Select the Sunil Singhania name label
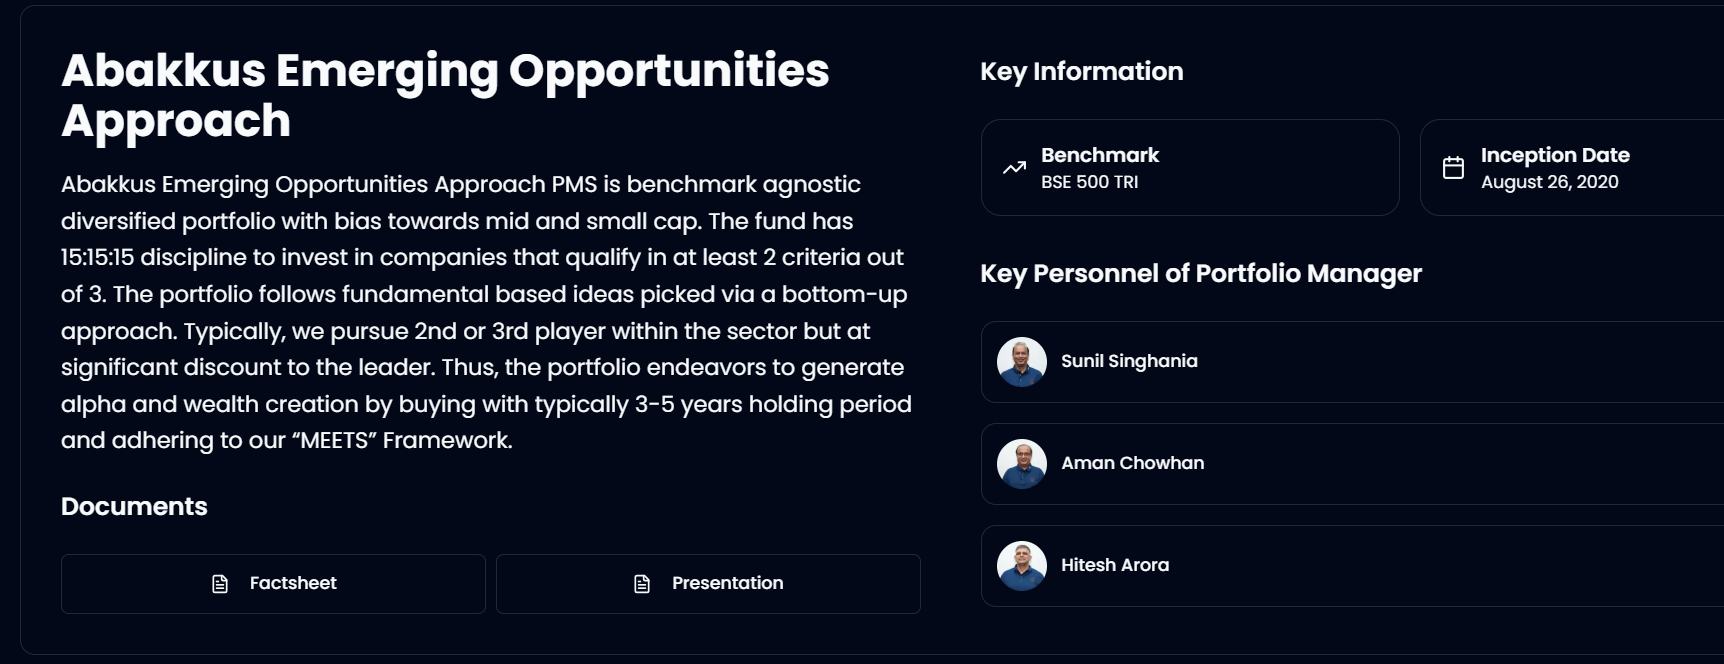 click(x=1129, y=361)
